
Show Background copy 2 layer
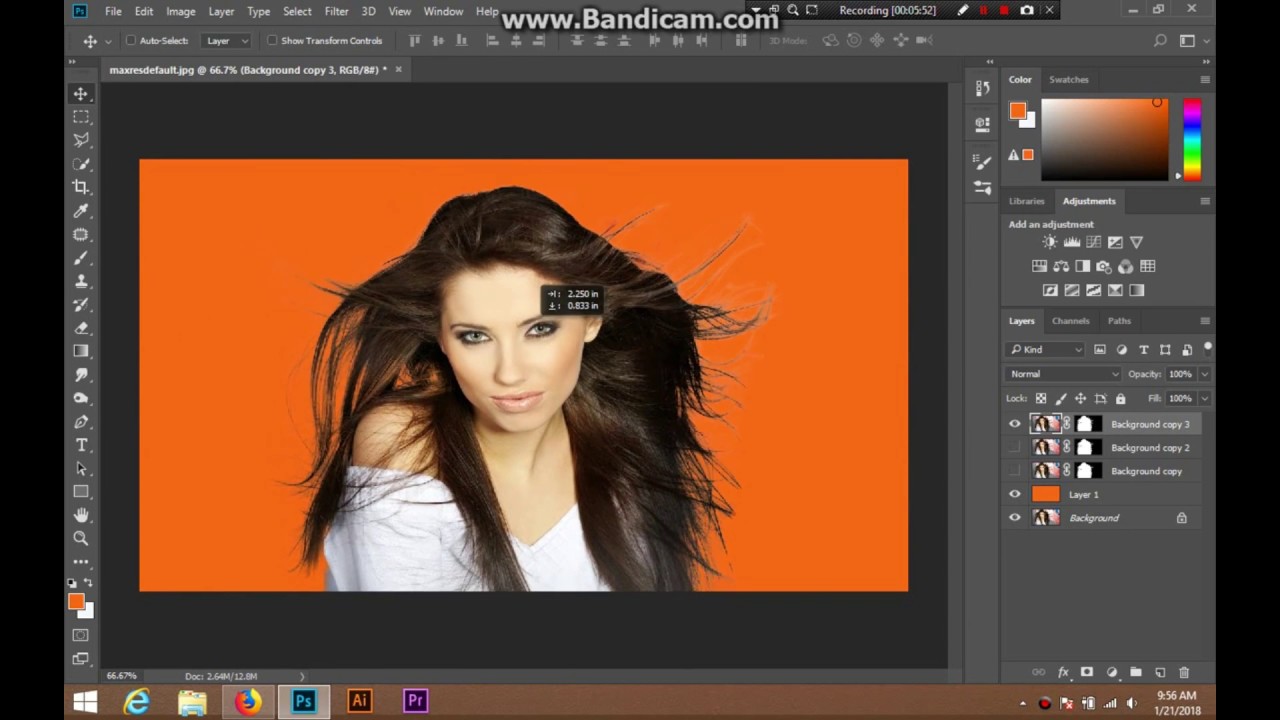point(1015,448)
